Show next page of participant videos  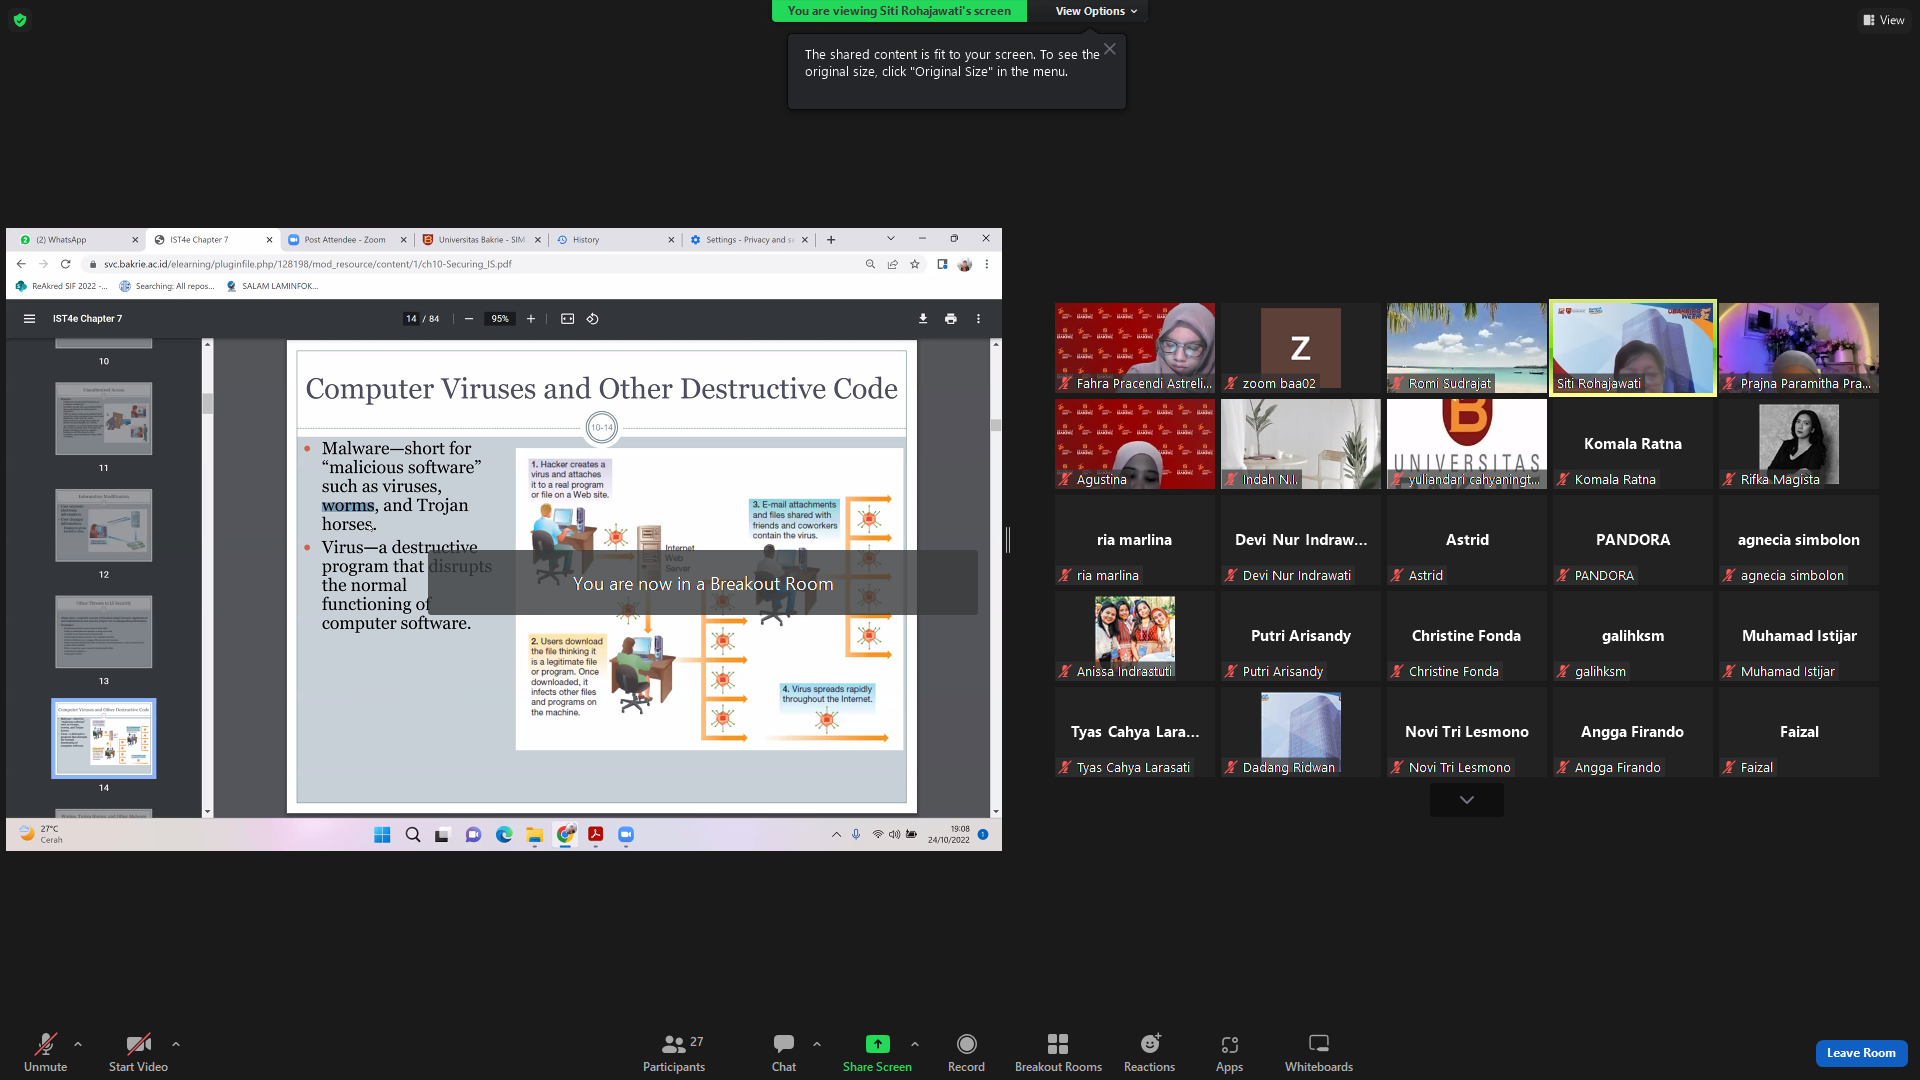tap(1467, 800)
